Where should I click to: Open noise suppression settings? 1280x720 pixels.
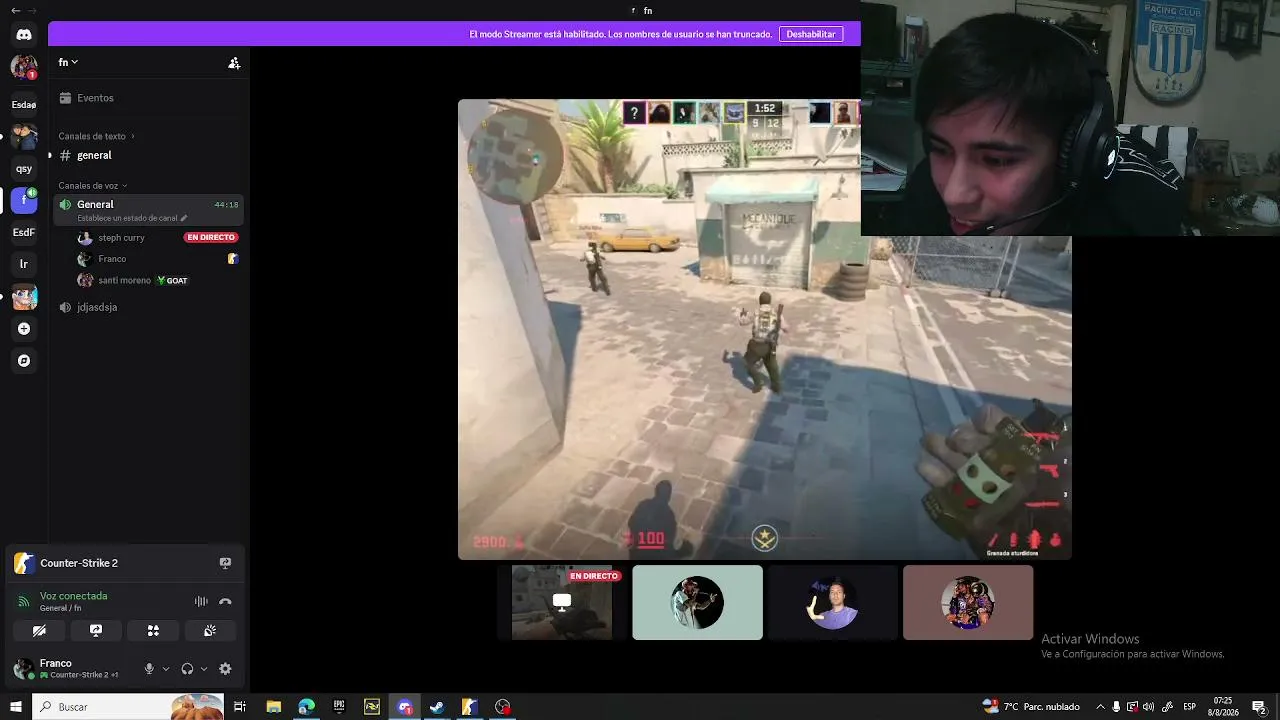[201, 601]
